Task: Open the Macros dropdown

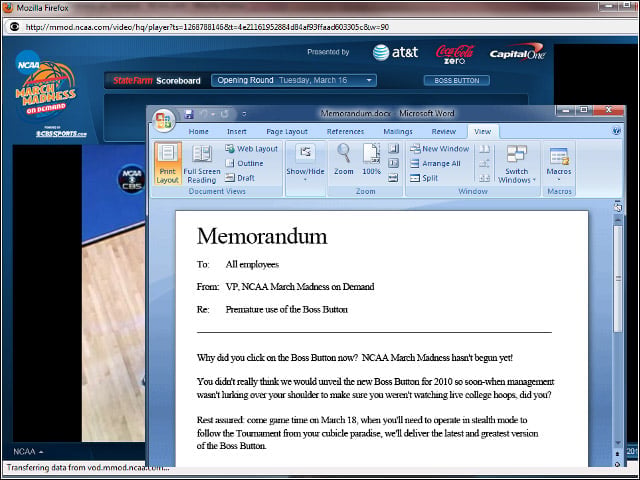Action: 559,164
